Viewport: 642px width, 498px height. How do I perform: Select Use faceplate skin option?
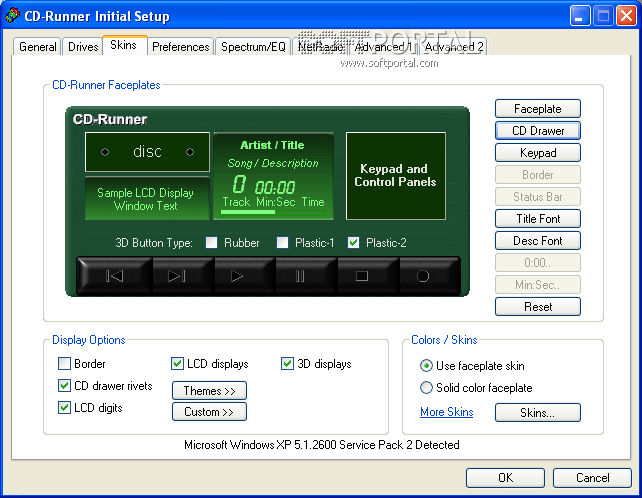click(x=426, y=365)
